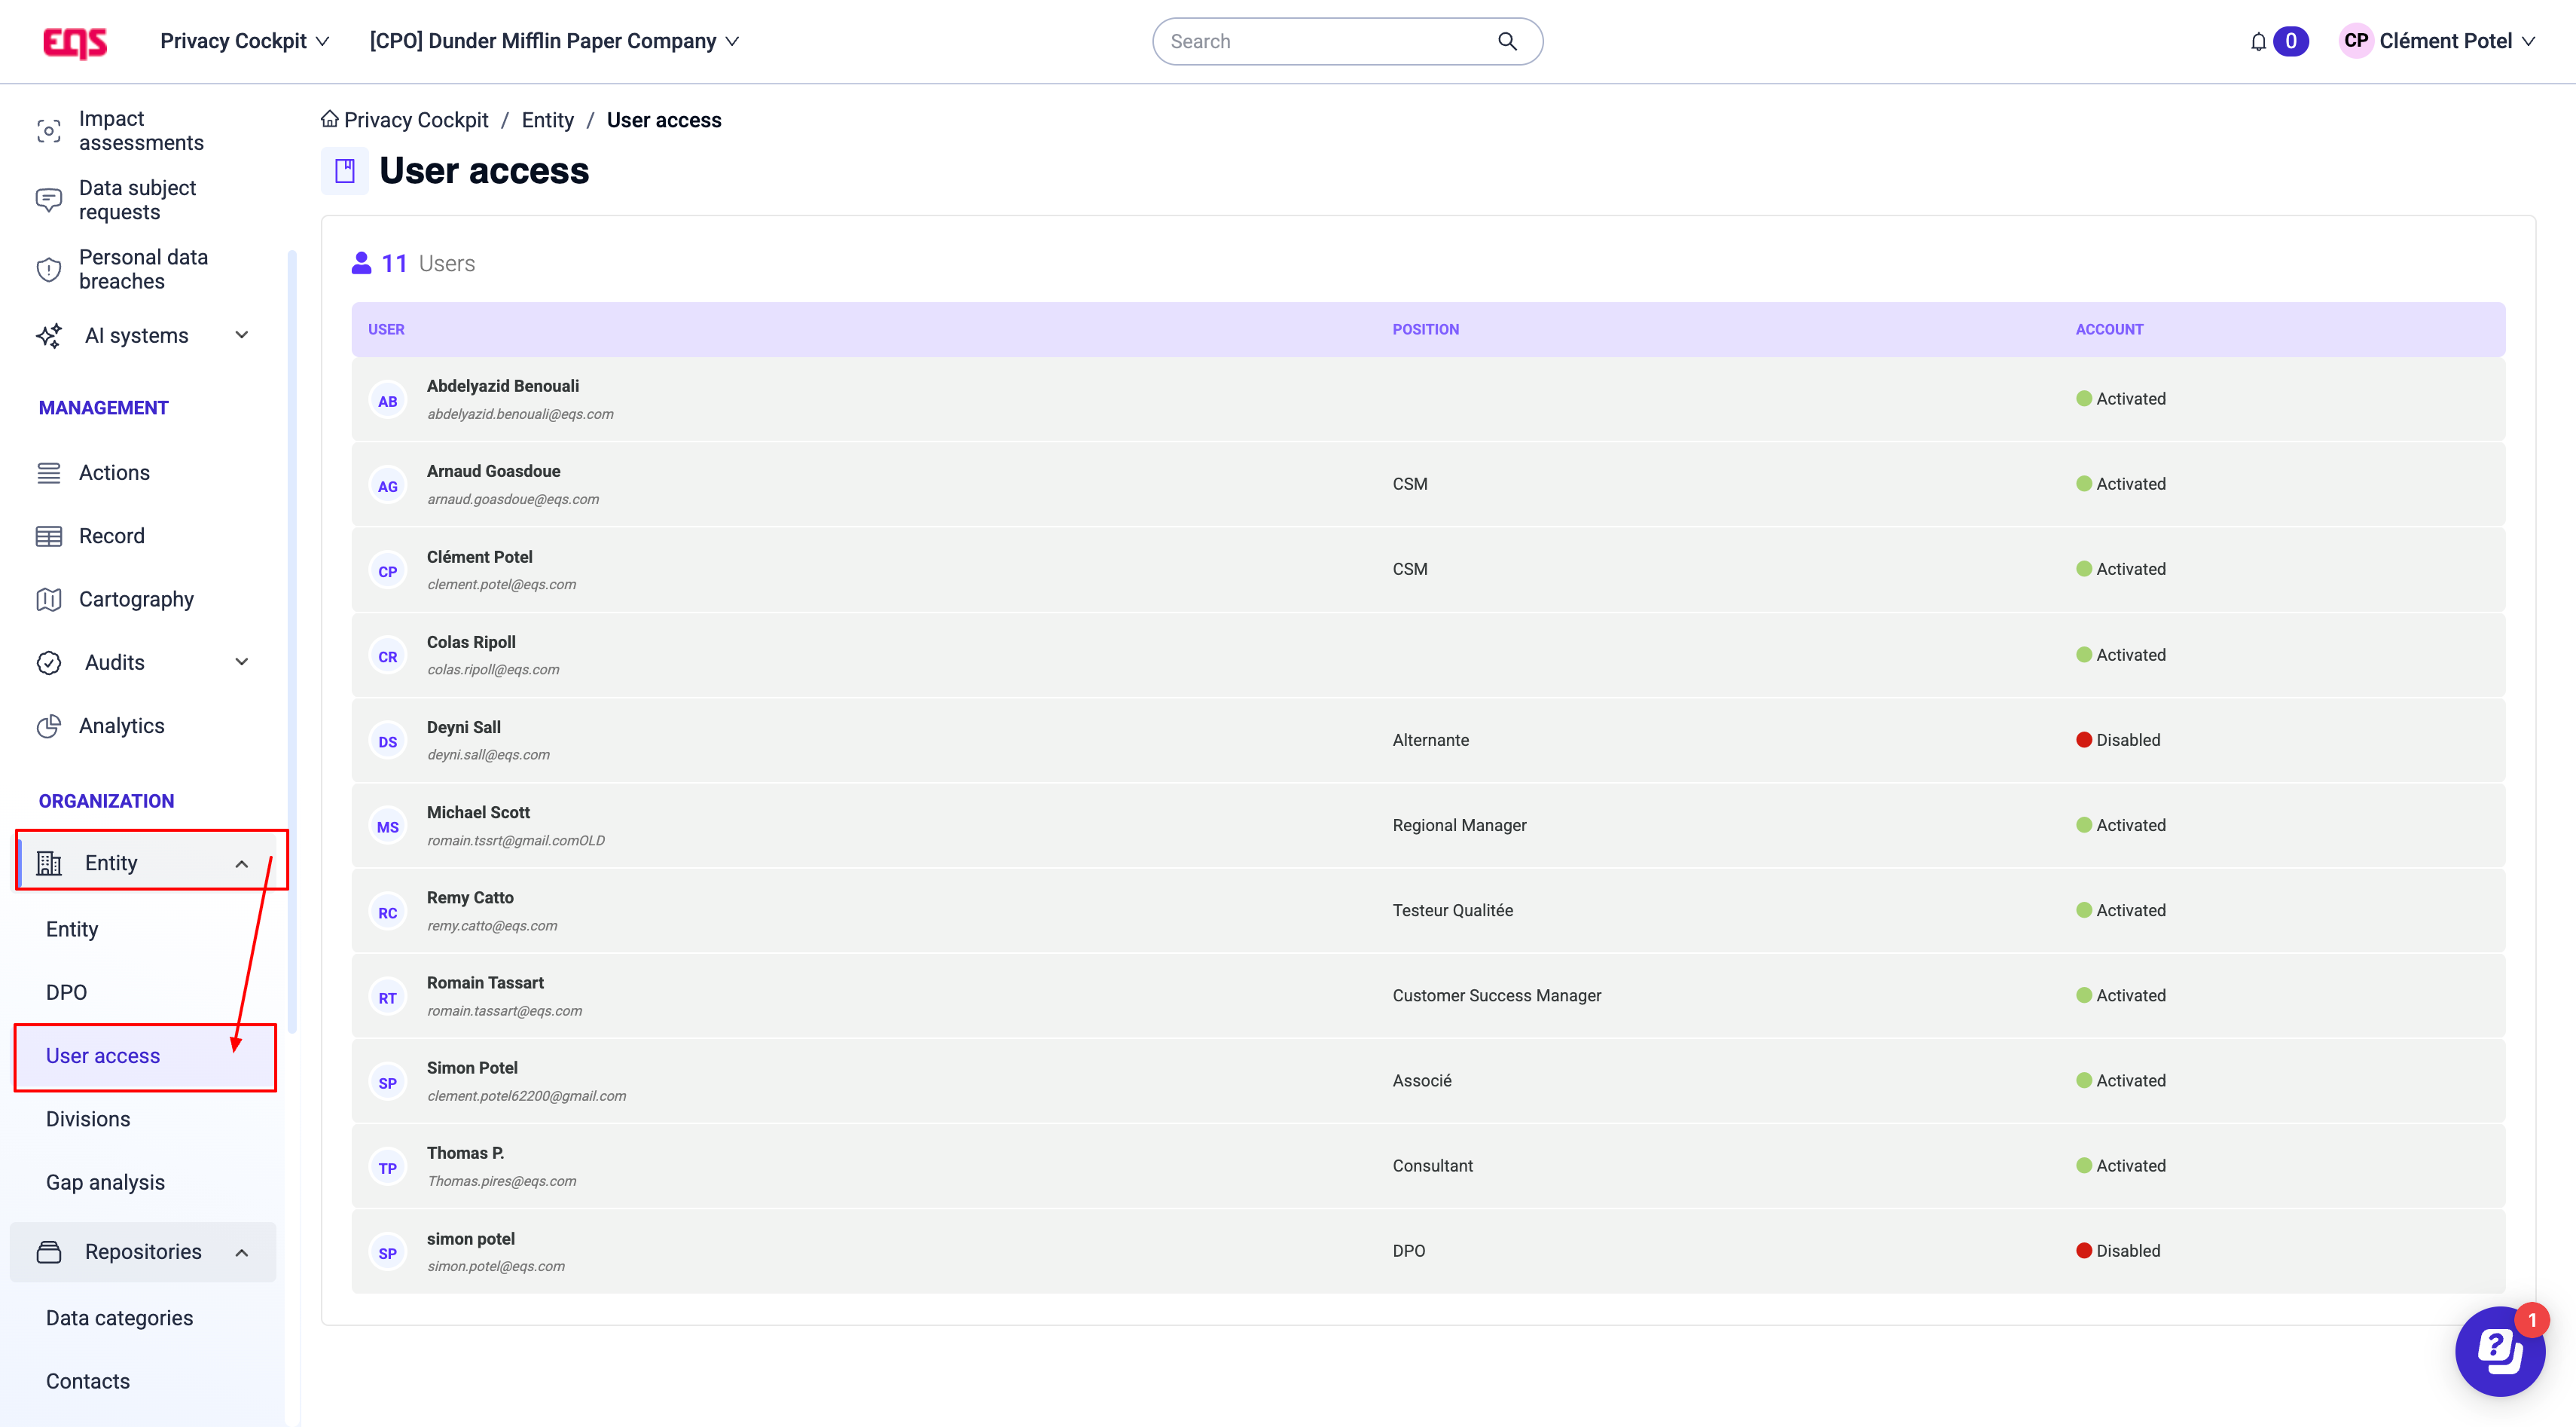
Task: Click the Cartography map icon
Action: [48, 599]
